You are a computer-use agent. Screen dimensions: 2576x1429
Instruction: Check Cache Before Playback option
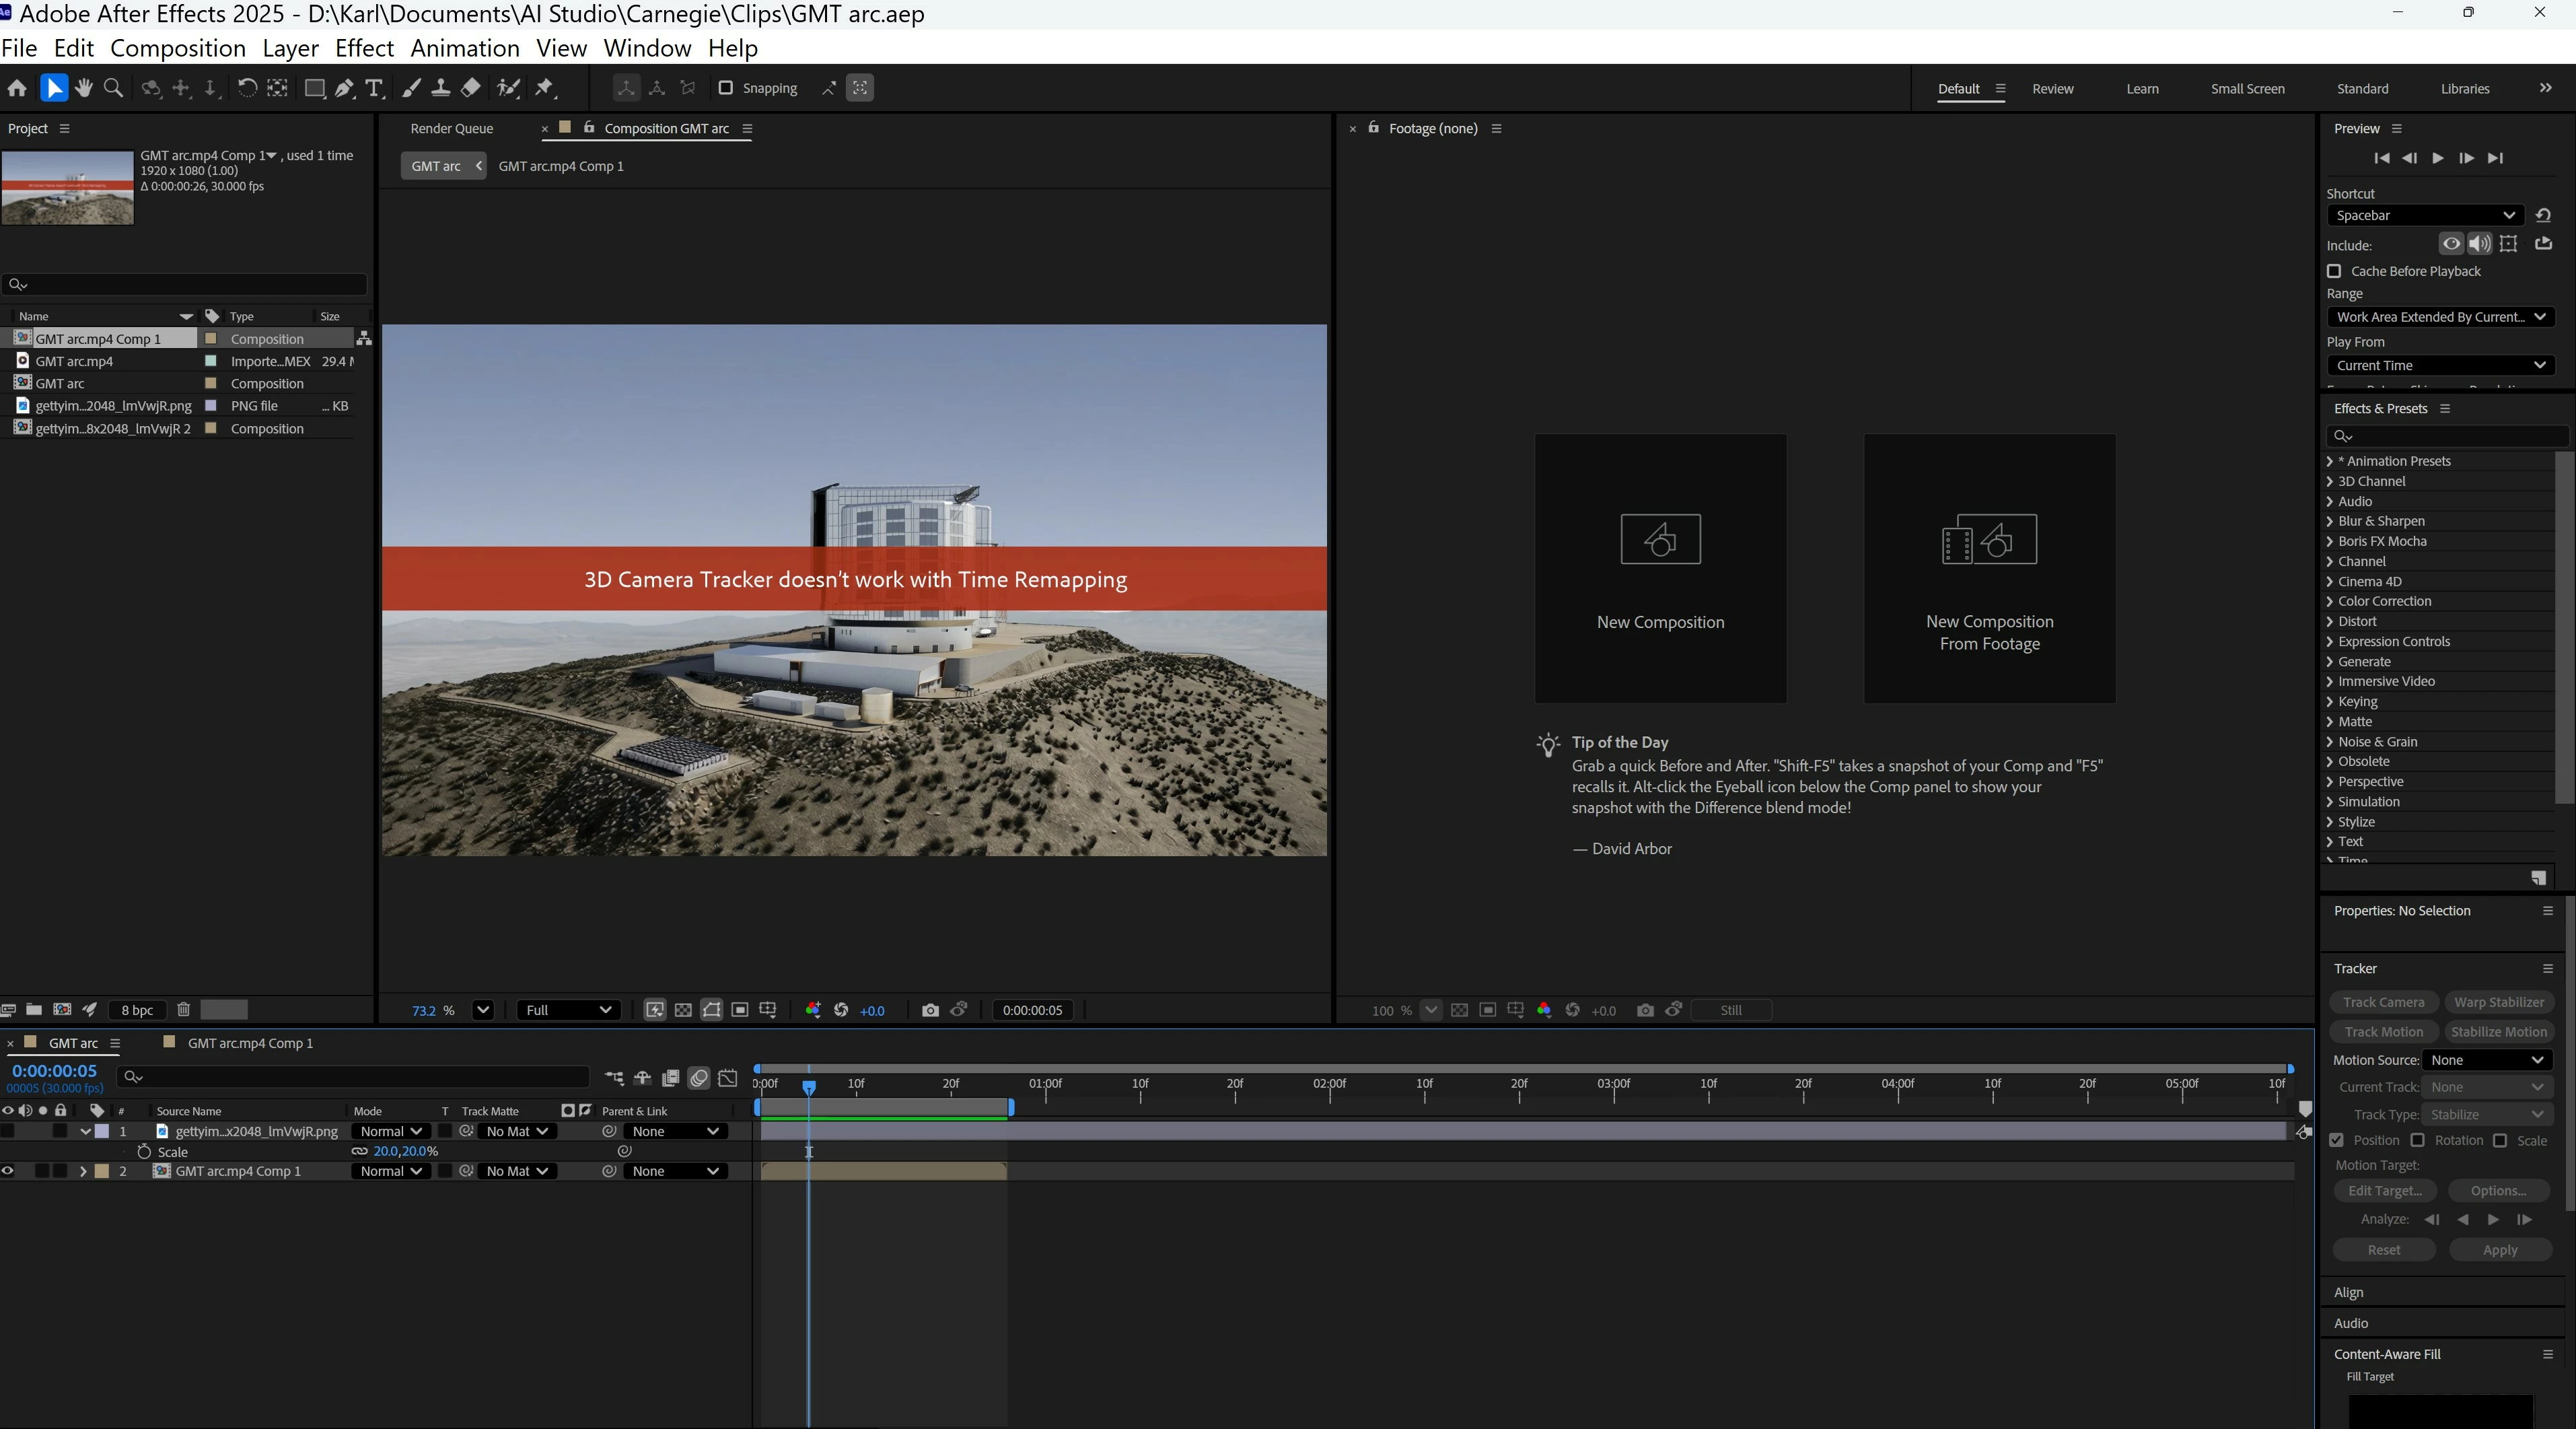pyautogui.click(x=2334, y=271)
